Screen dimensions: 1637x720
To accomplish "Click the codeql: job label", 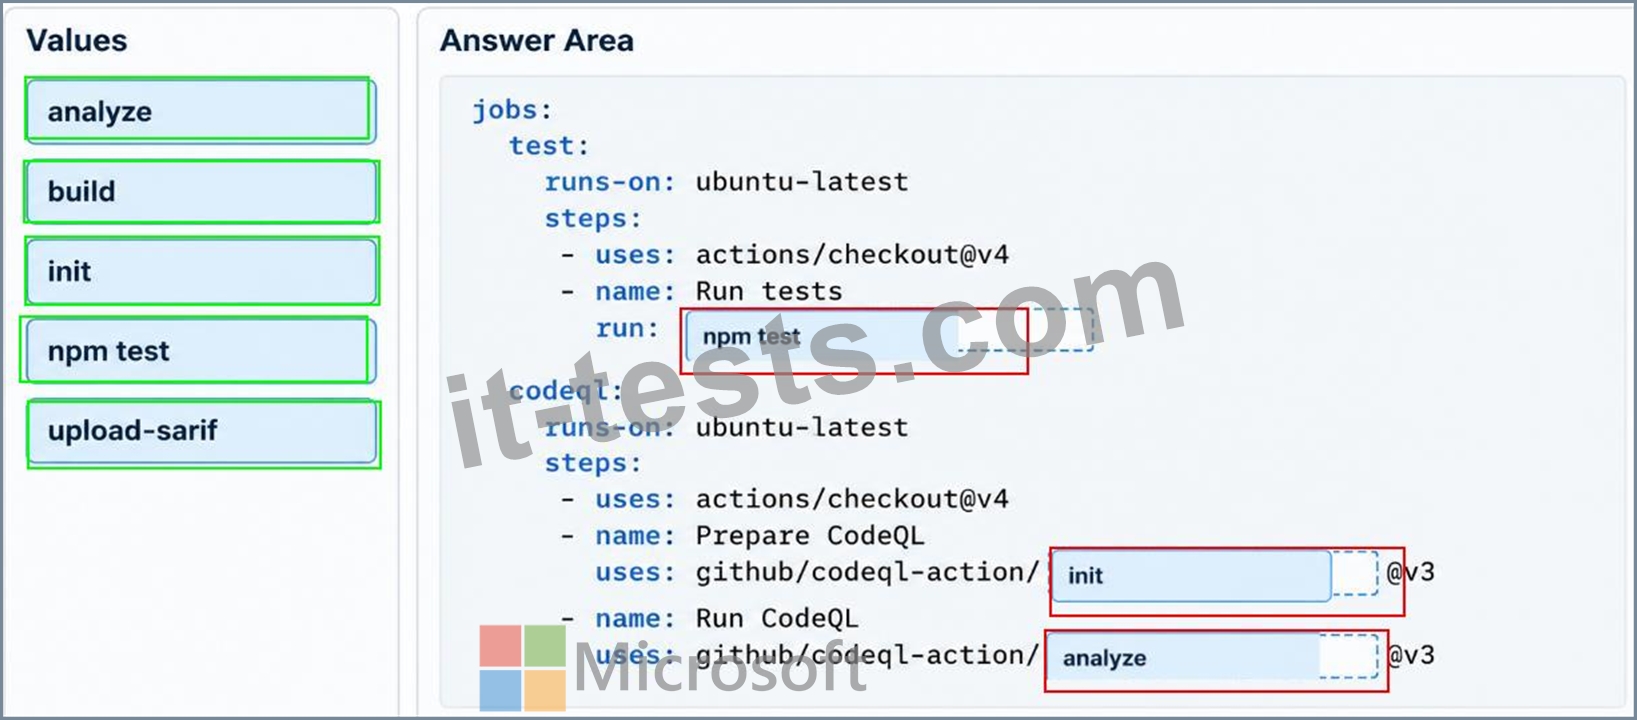I will [x=565, y=391].
